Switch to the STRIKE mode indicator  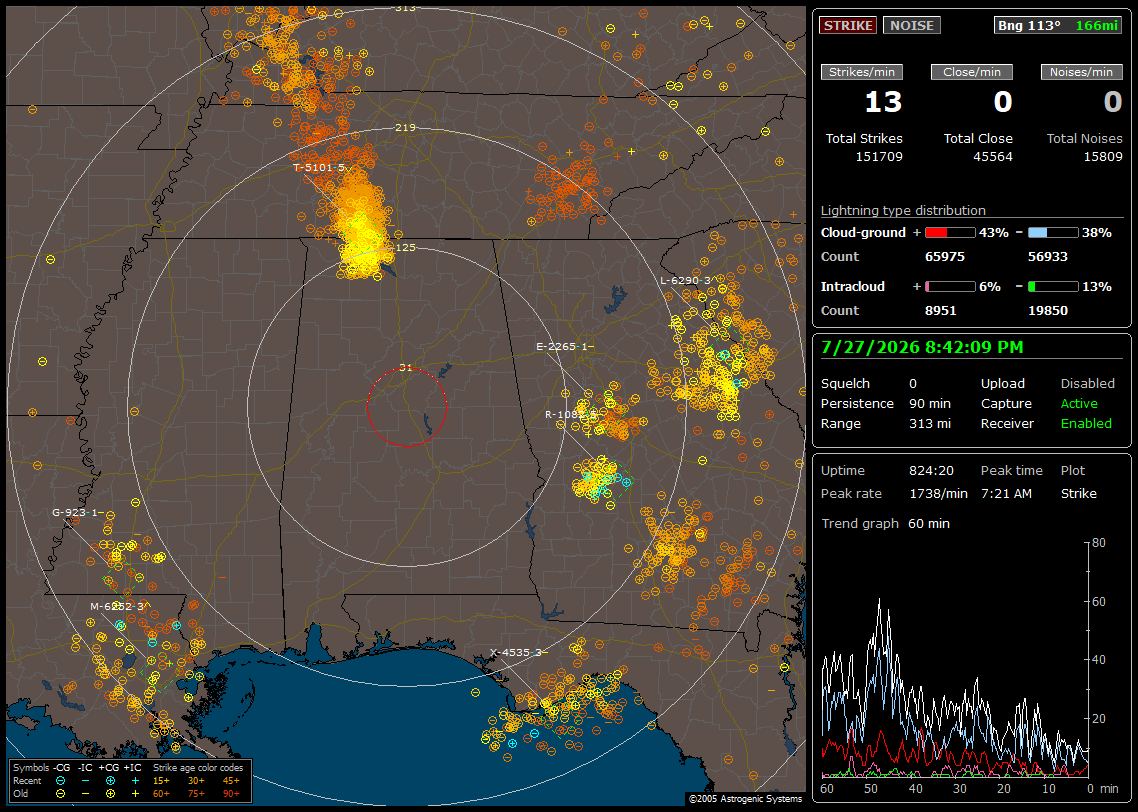(x=848, y=25)
